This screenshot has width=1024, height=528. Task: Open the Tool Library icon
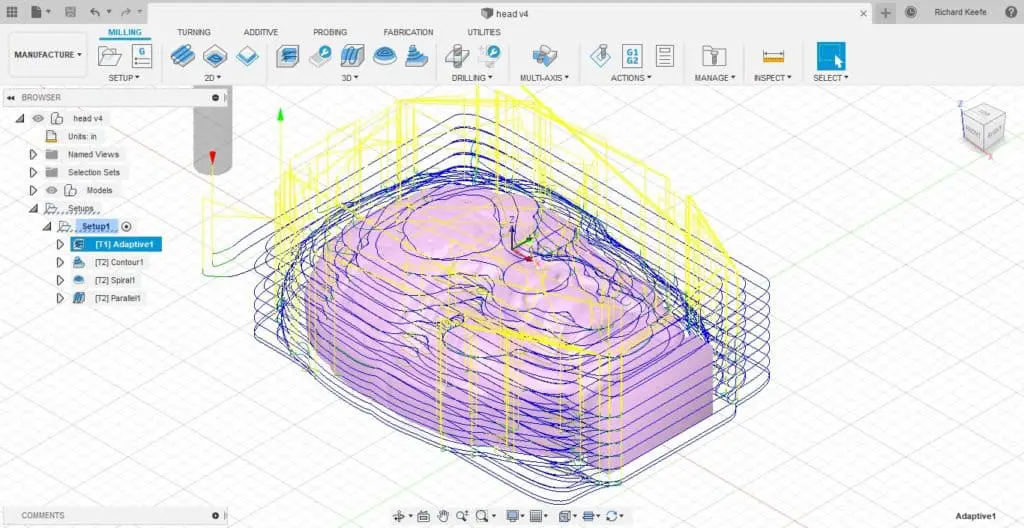pos(714,56)
